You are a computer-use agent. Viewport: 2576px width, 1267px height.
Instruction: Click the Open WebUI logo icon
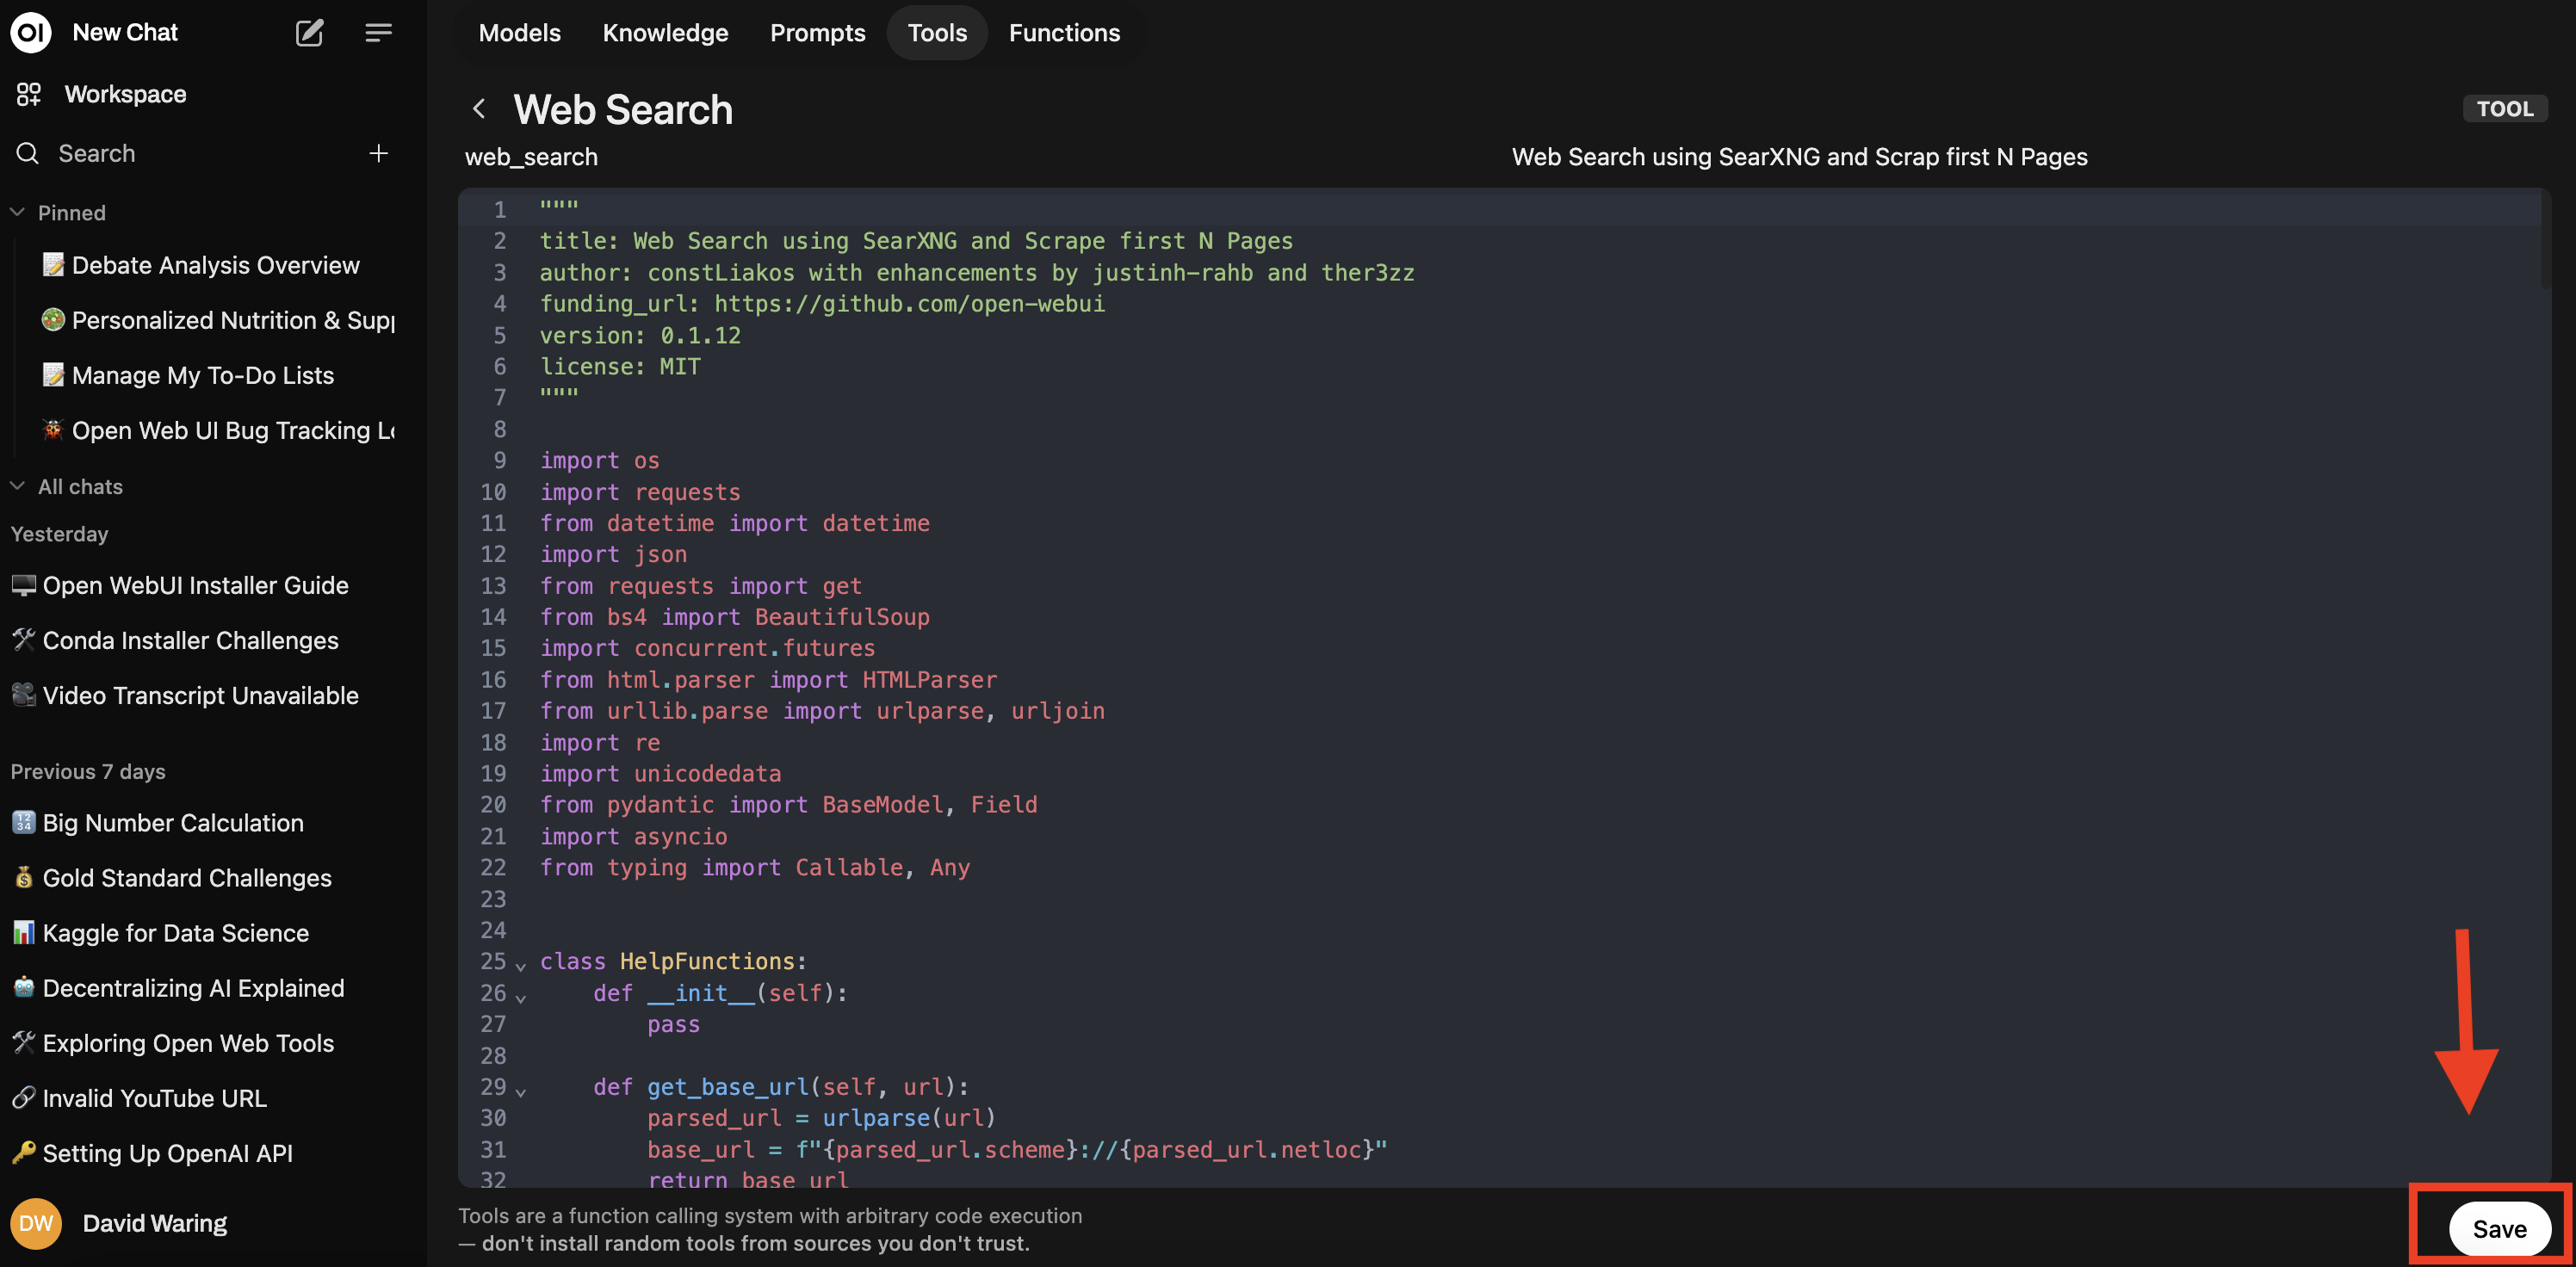[30, 33]
